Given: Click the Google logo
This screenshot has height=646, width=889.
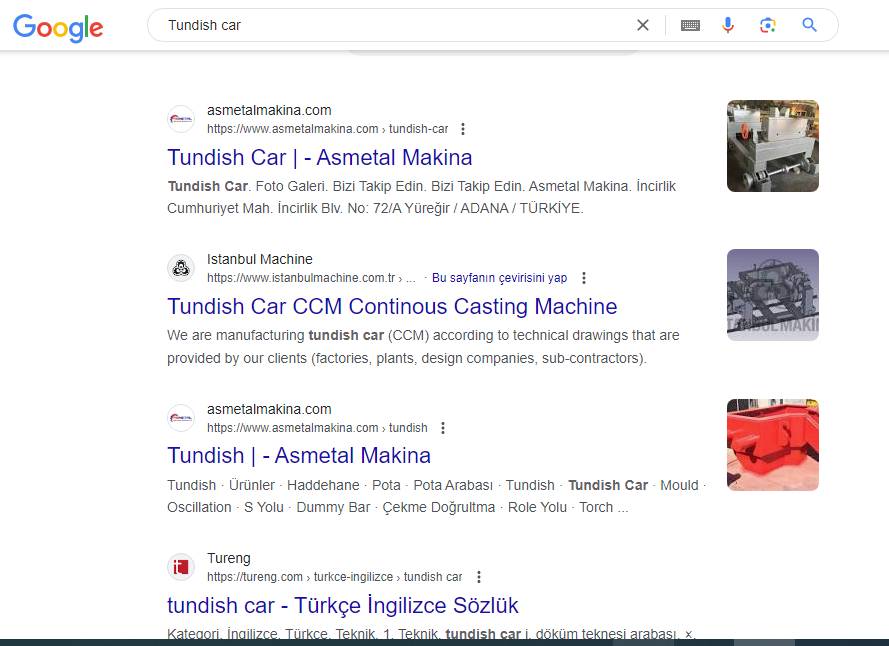Looking at the screenshot, I should click(58, 27).
